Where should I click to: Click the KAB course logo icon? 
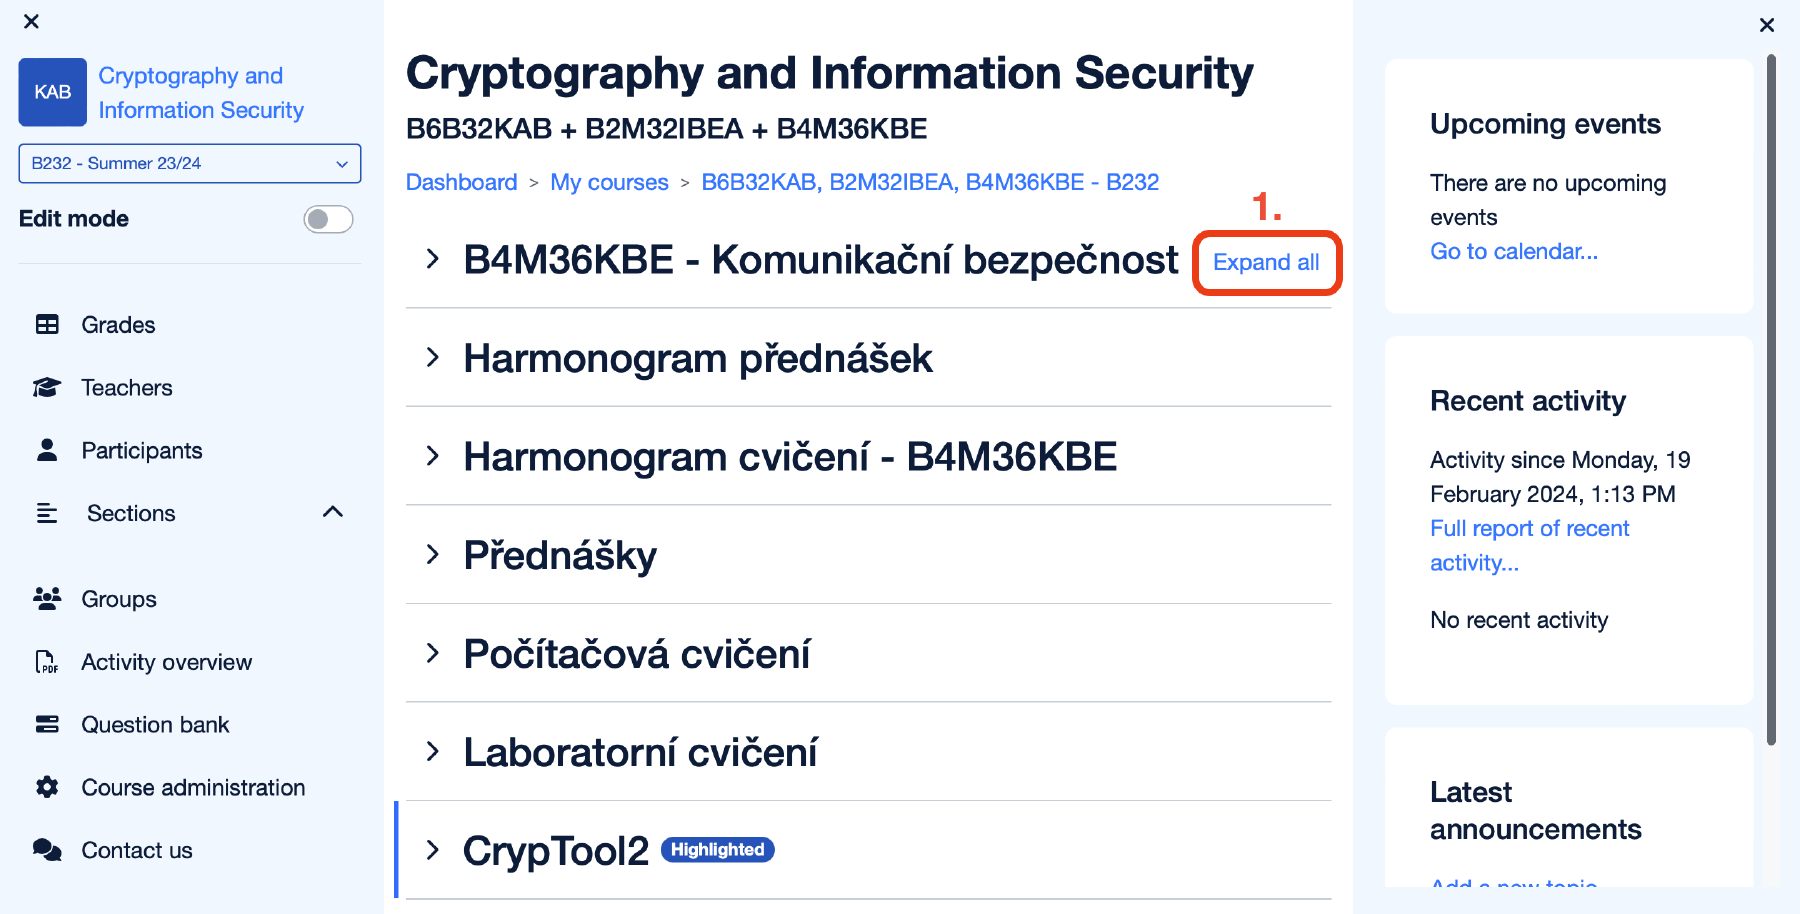coord(52,92)
